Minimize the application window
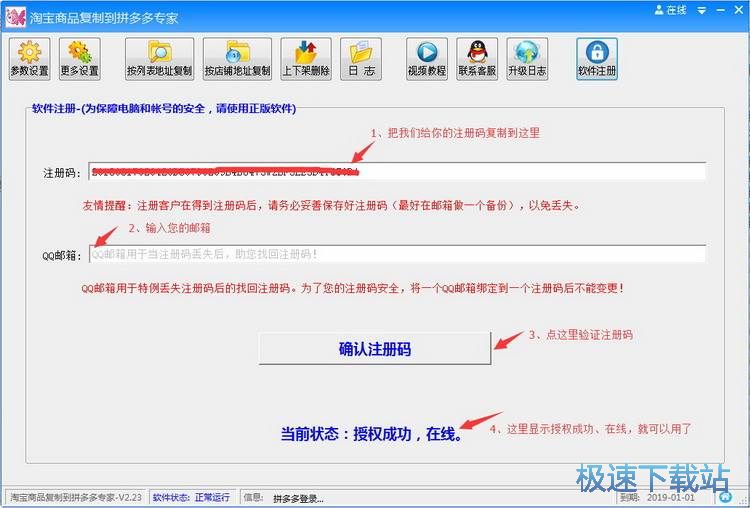The width and height of the screenshot is (750, 508). pos(720,10)
